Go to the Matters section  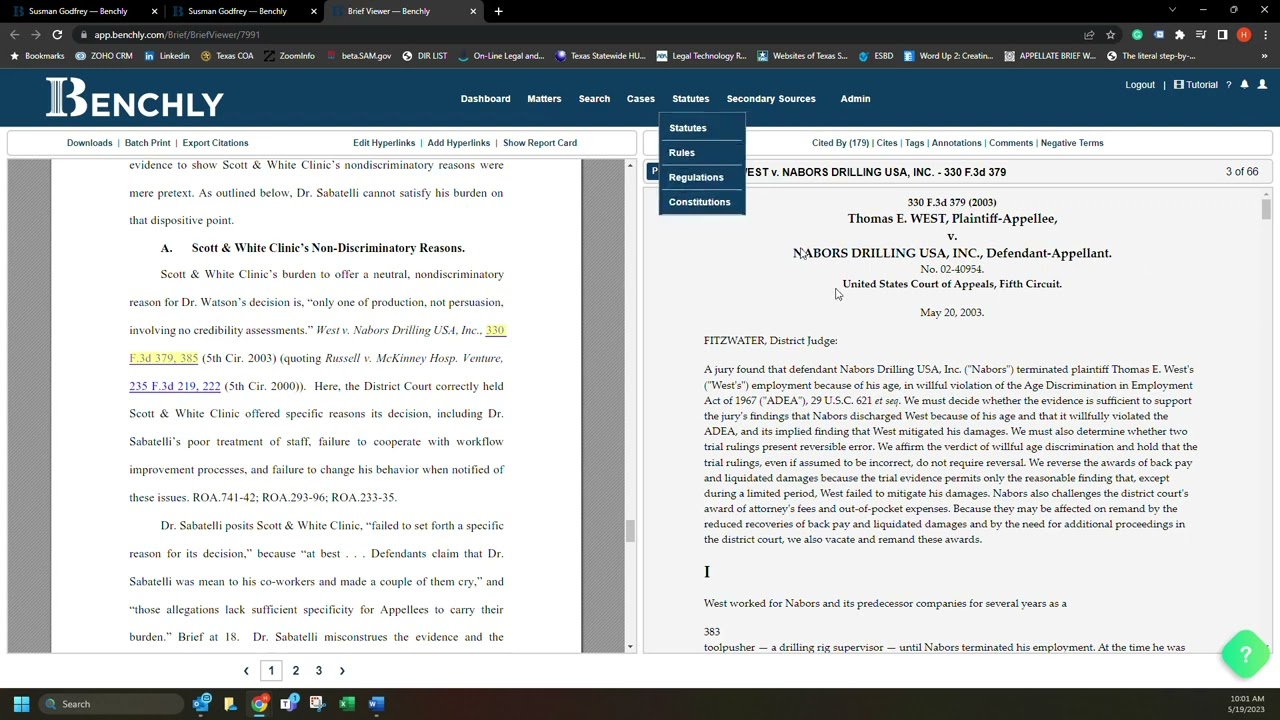(x=544, y=99)
